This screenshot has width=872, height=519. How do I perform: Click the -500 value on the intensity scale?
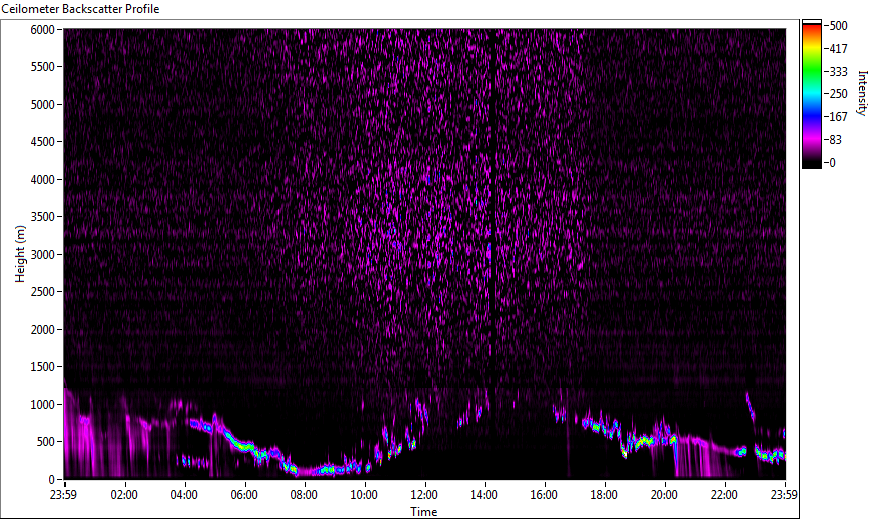click(836, 26)
